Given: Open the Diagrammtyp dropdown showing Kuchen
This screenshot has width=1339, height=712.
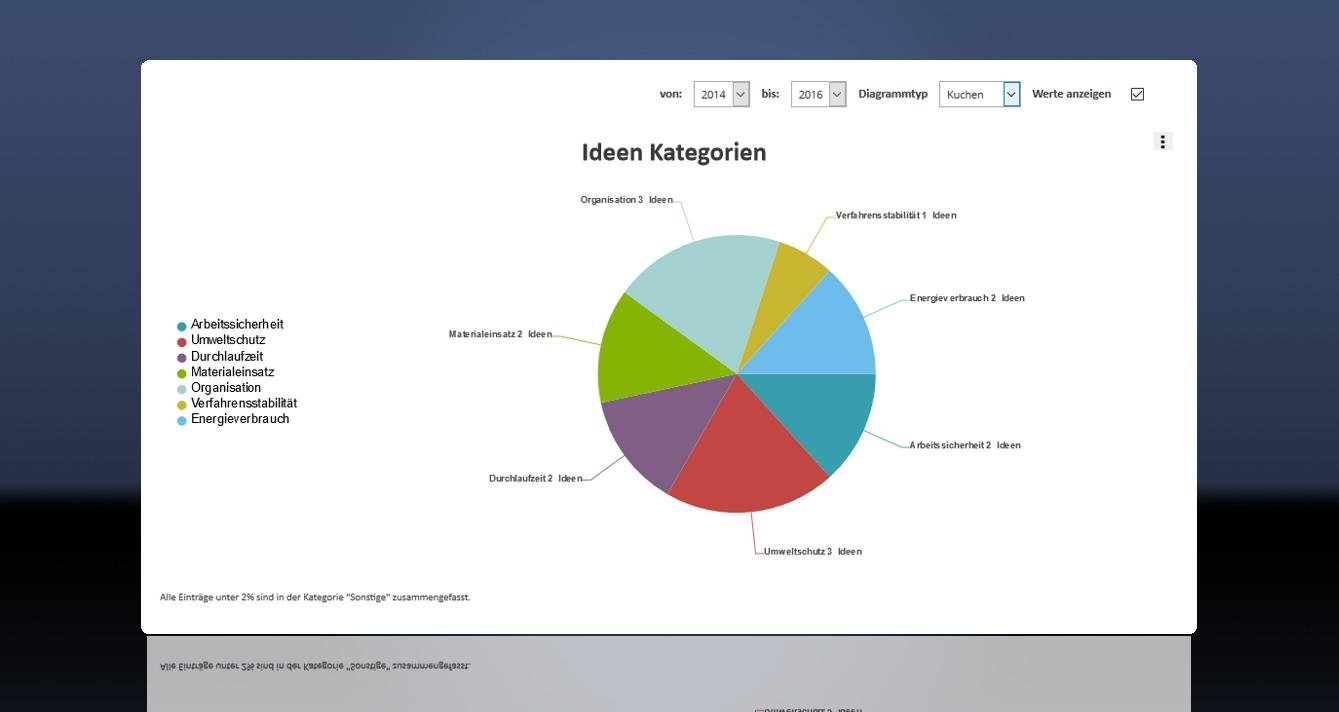Looking at the screenshot, I should [980, 94].
